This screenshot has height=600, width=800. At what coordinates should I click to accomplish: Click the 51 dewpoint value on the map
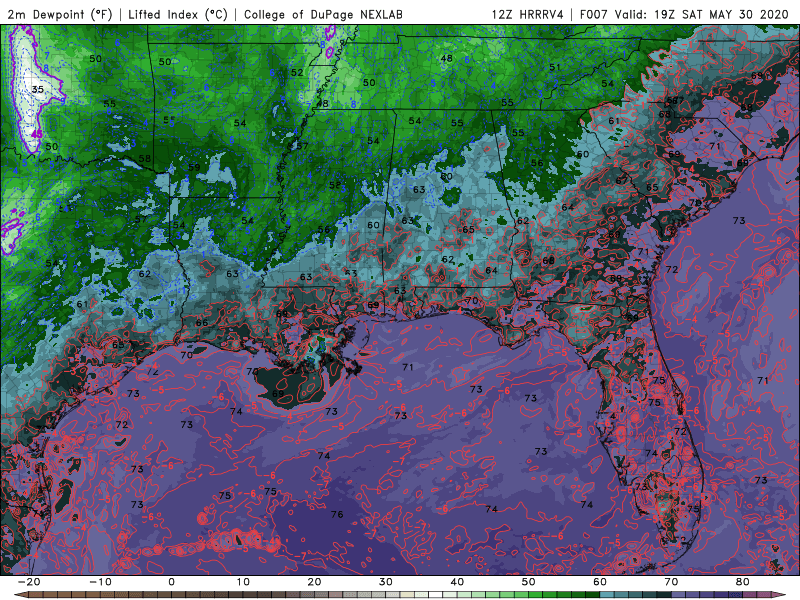click(x=555, y=67)
